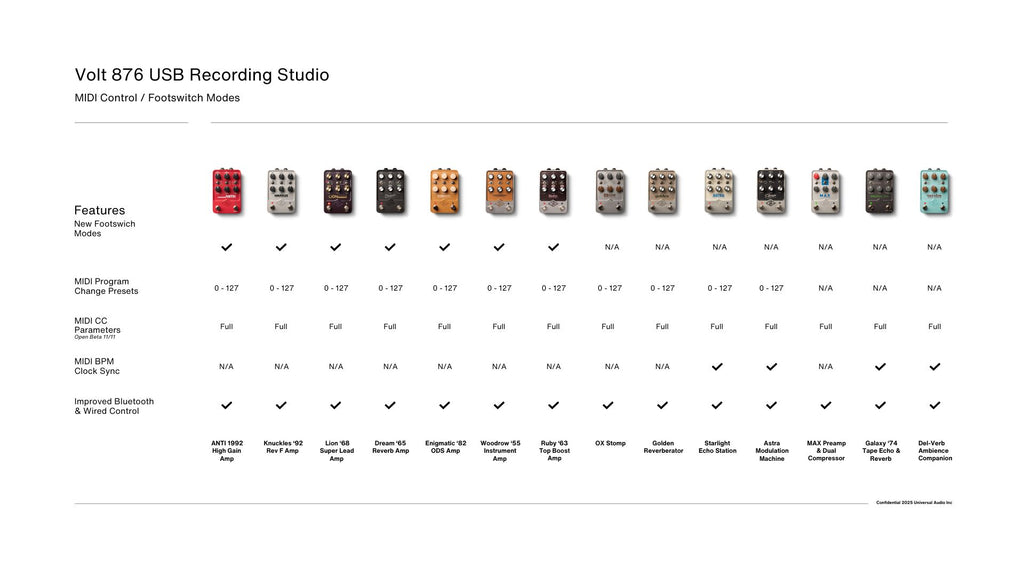Click Del-Verb's Improved Bluetooth checkmark

click(934, 405)
